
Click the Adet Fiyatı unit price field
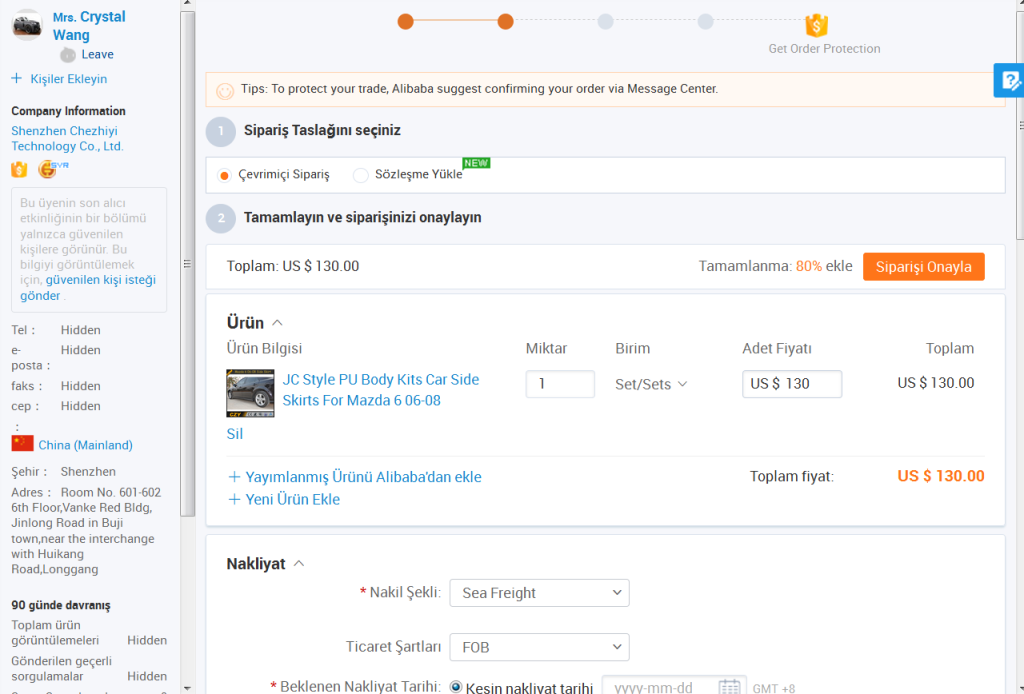click(792, 384)
